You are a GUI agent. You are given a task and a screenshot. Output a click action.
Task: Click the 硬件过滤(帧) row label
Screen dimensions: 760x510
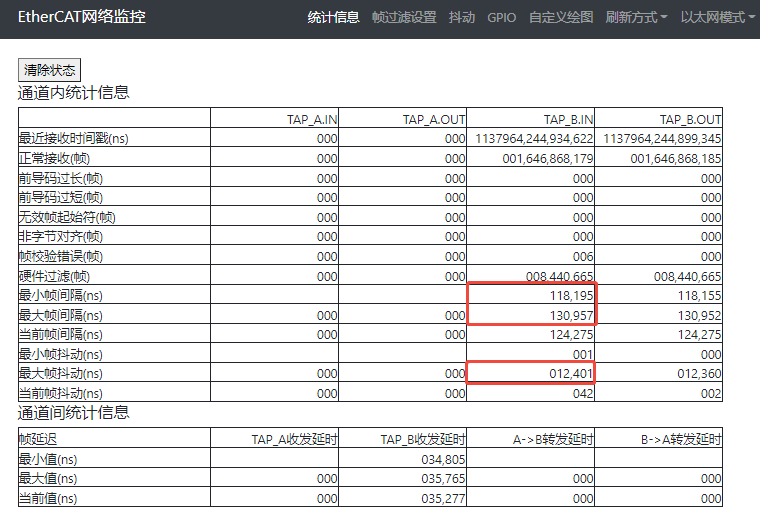point(54,276)
